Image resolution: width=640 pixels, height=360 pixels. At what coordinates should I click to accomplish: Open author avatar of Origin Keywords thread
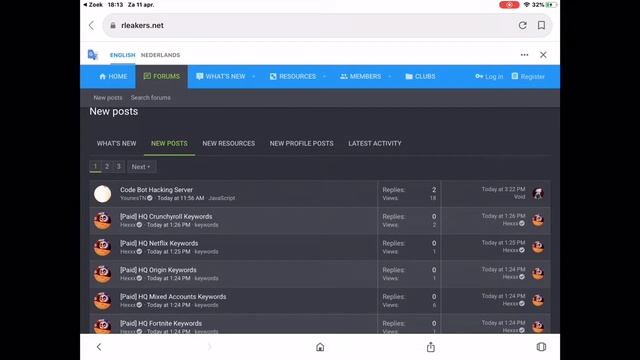pos(102,274)
